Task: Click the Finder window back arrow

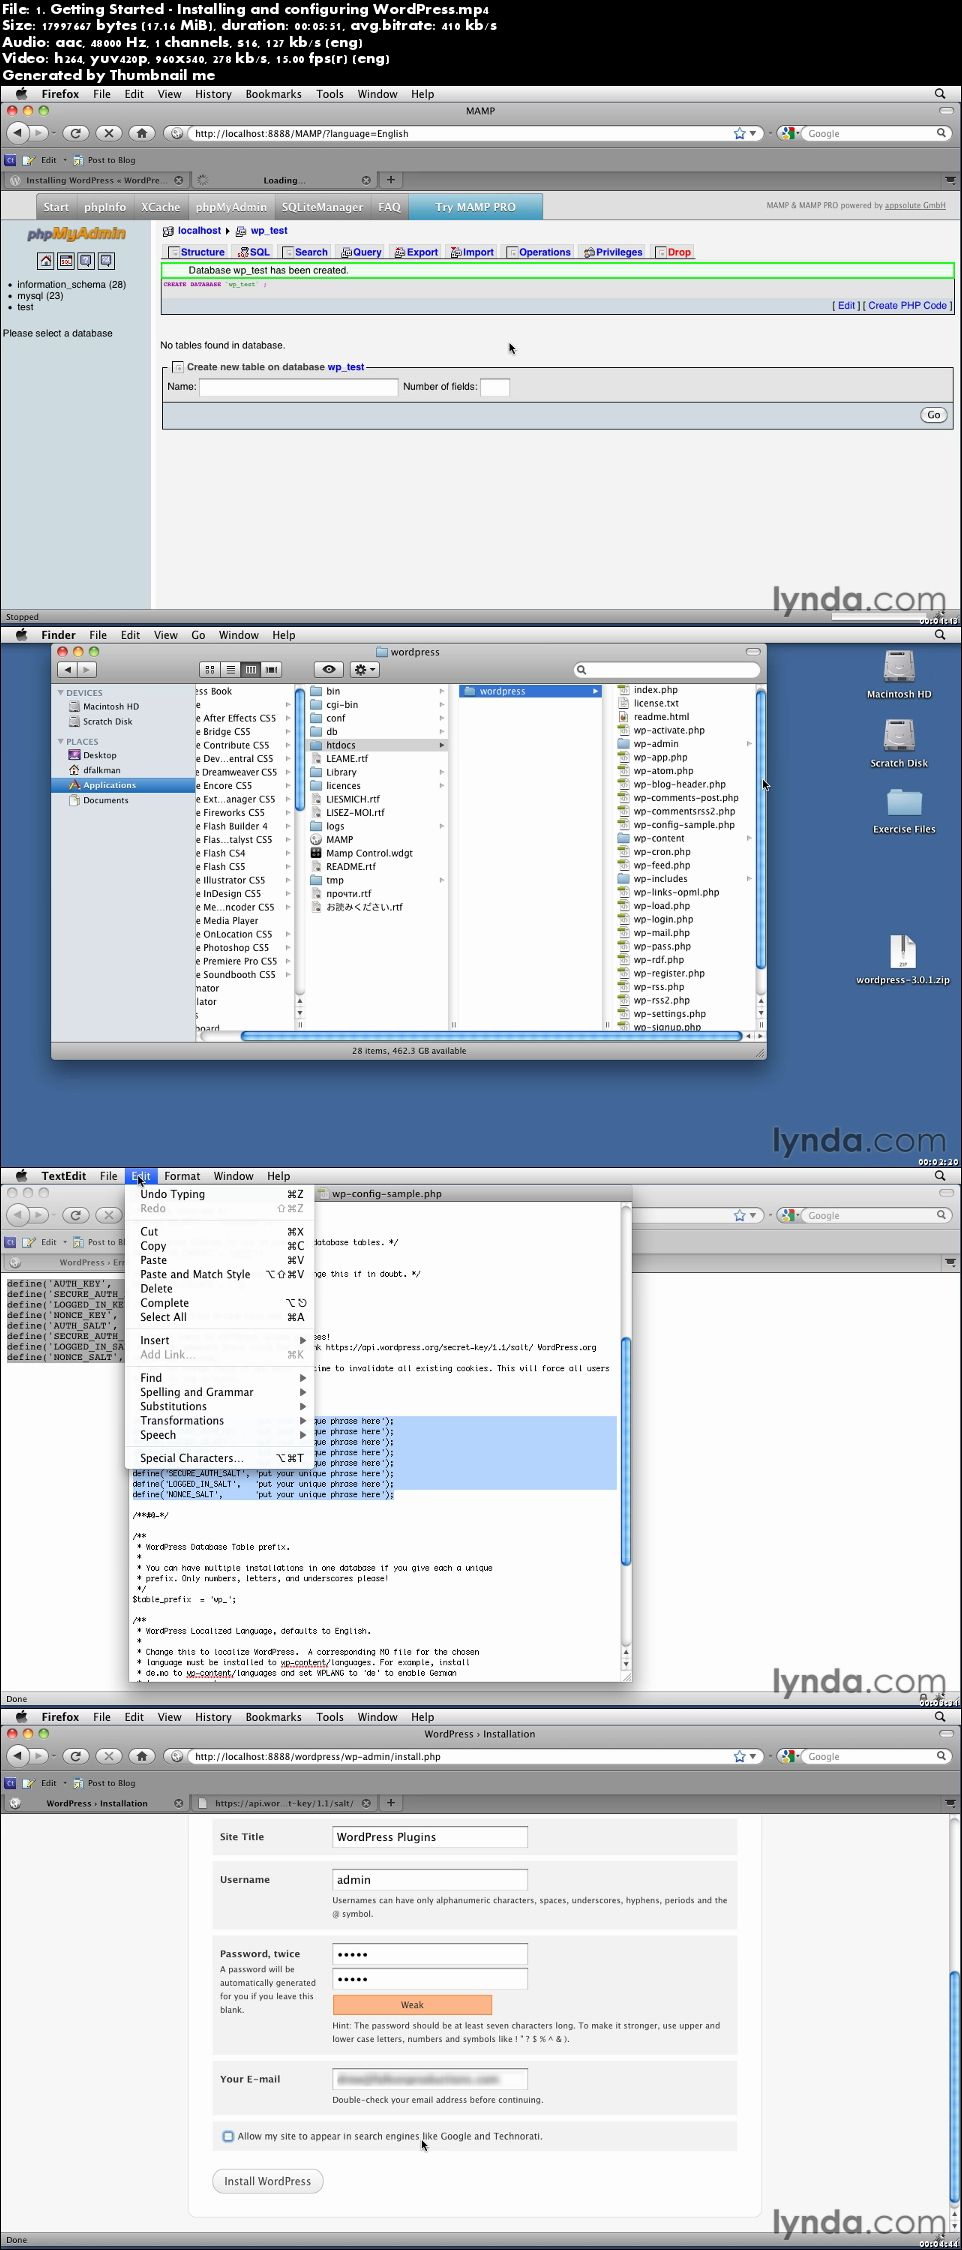Action: pyautogui.click(x=67, y=669)
